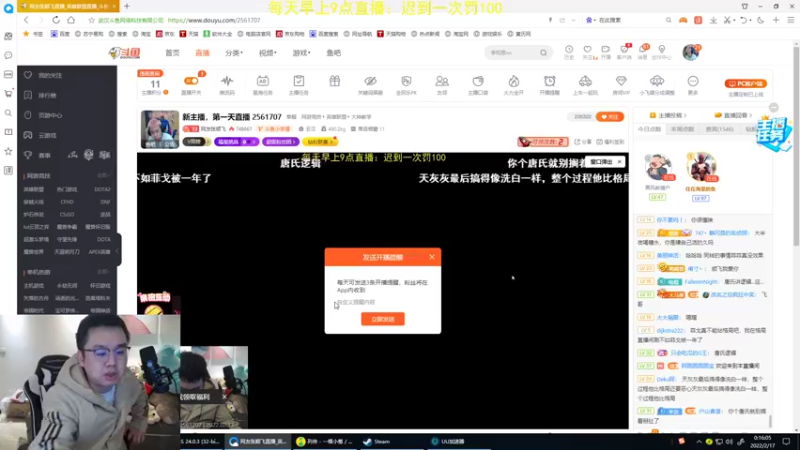Screen dimensions: 800x450
Task: Go to the 首页 nav item
Action: (x=172, y=53)
